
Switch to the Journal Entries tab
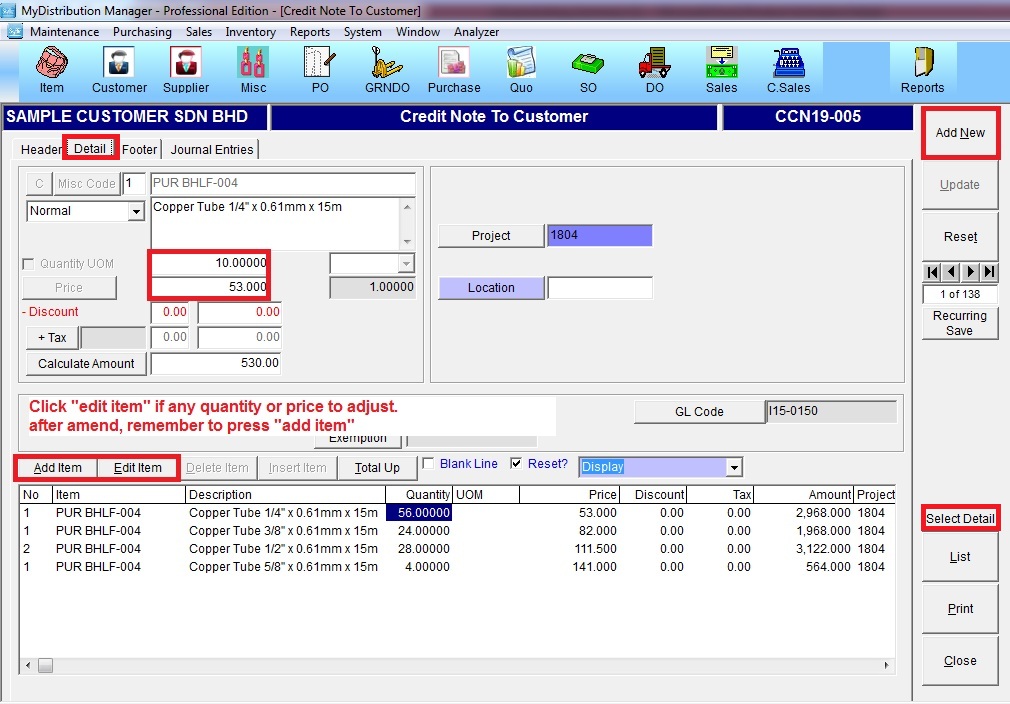pos(212,149)
